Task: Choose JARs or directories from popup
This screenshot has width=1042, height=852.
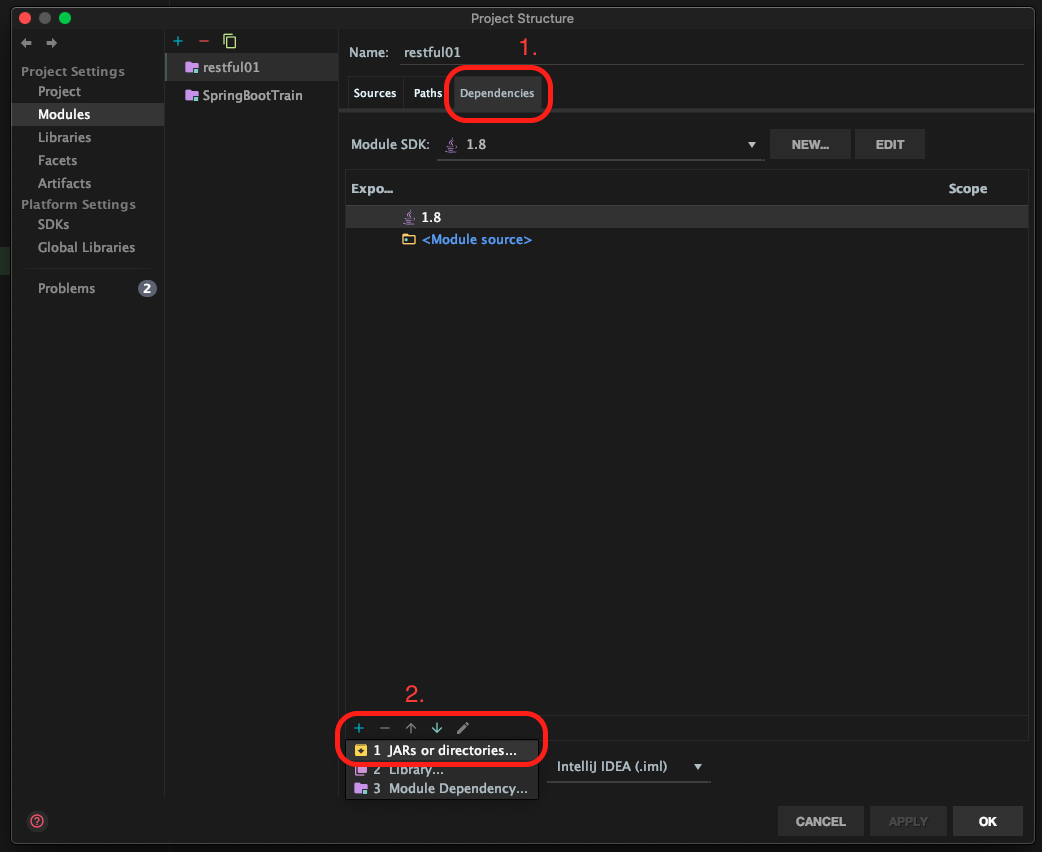Action: [x=443, y=750]
